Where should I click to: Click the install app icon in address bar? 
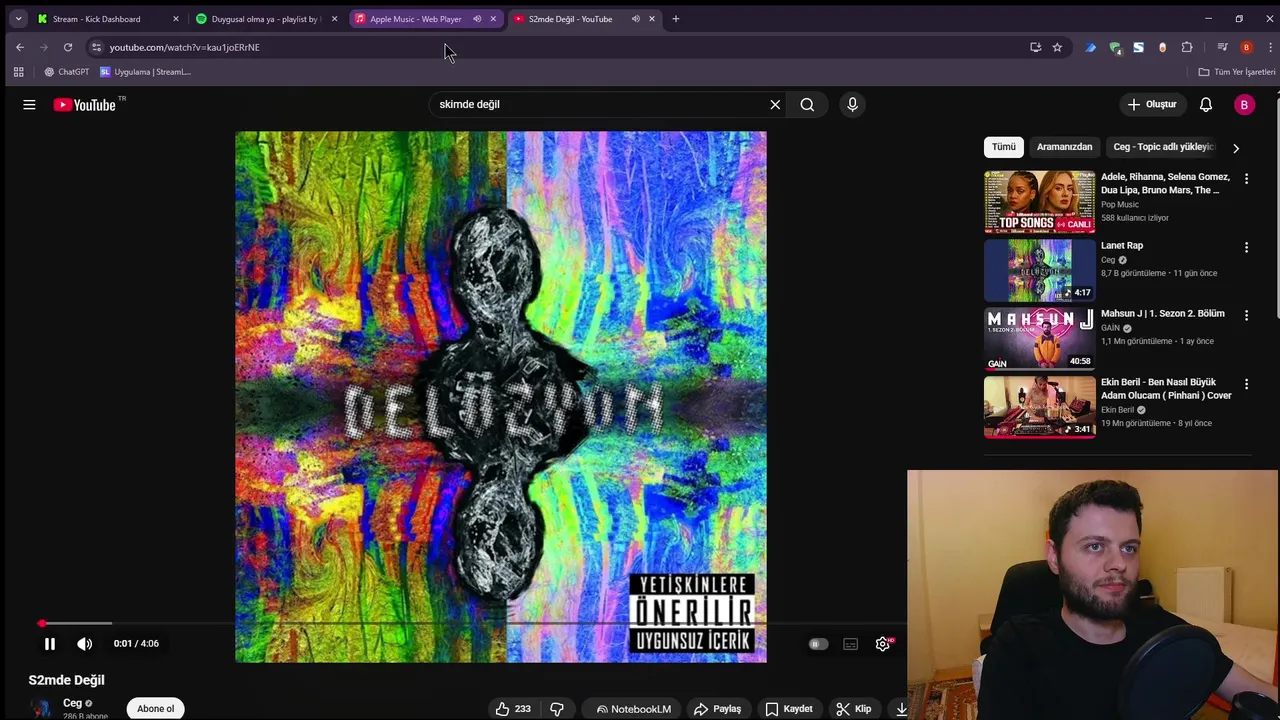click(1035, 47)
